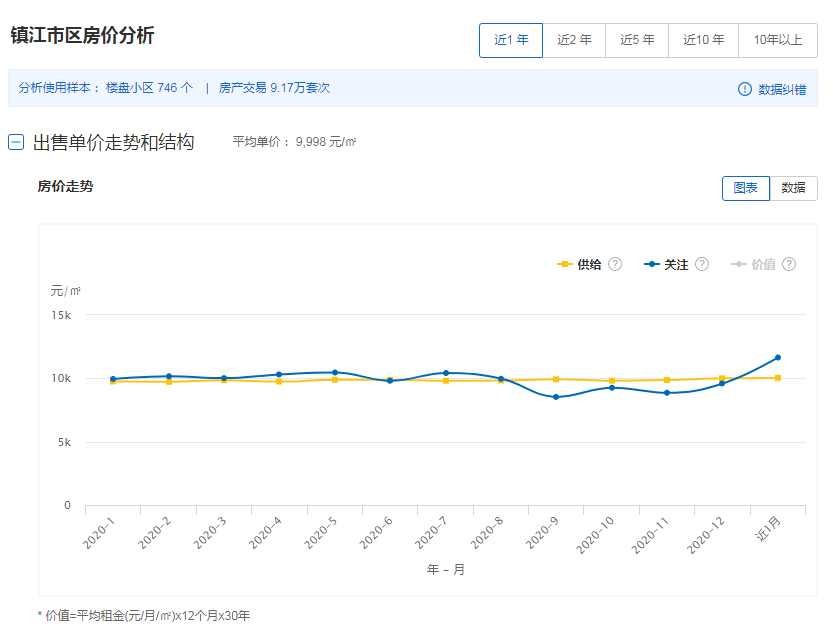Click the 数据纠错 info circle icon
This screenshot has width=833, height=628.
[745, 88]
